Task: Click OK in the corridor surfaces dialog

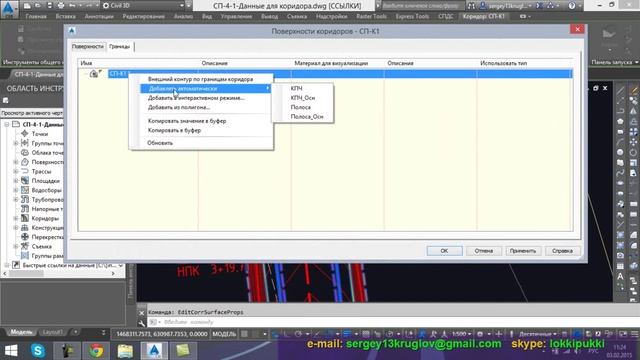Action: (444, 251)
